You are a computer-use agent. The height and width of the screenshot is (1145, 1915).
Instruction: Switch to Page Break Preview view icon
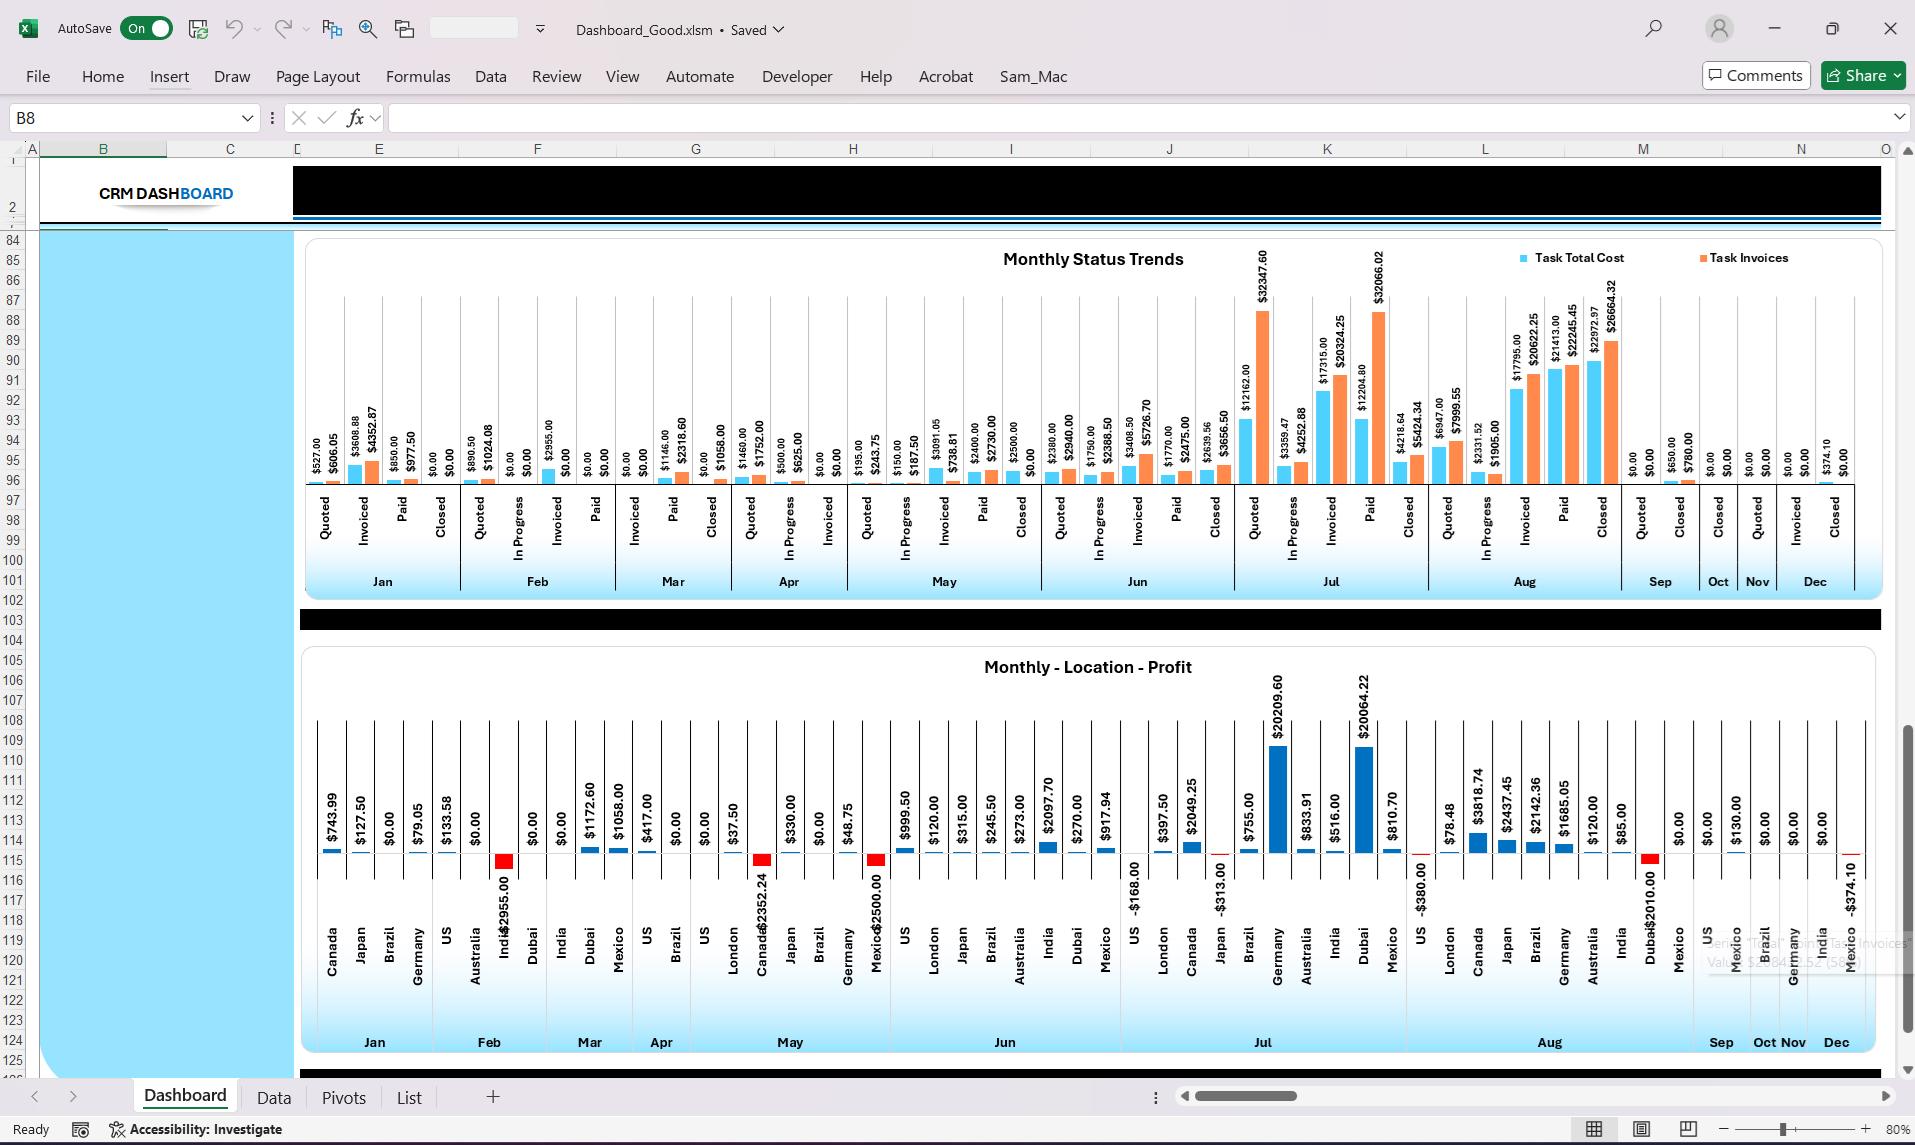pyautogui.click(x=1688, y=1129)
